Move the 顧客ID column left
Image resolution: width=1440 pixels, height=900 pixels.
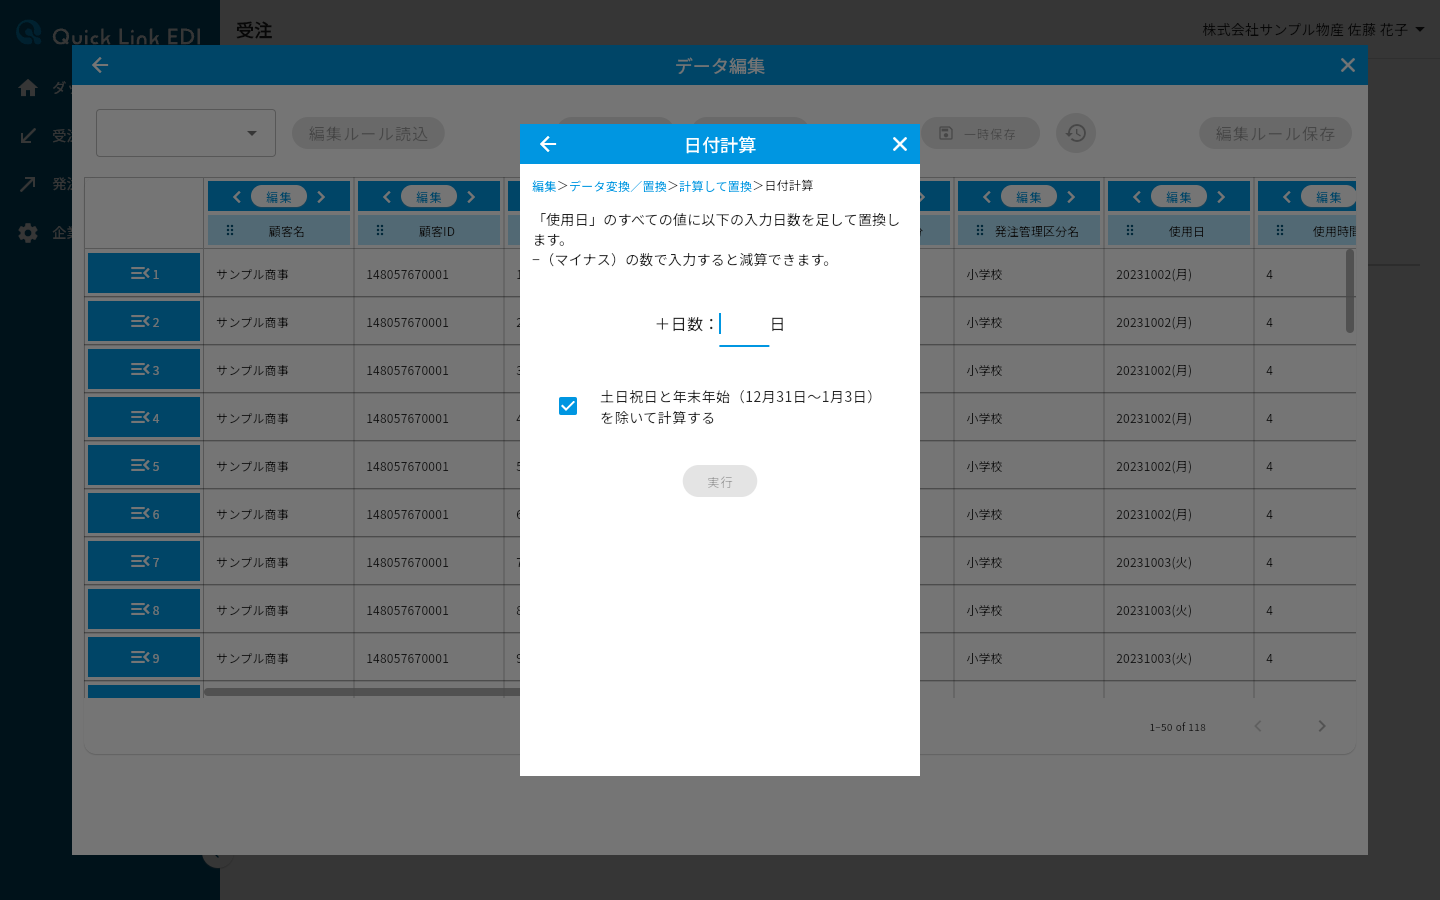[387, 197]
